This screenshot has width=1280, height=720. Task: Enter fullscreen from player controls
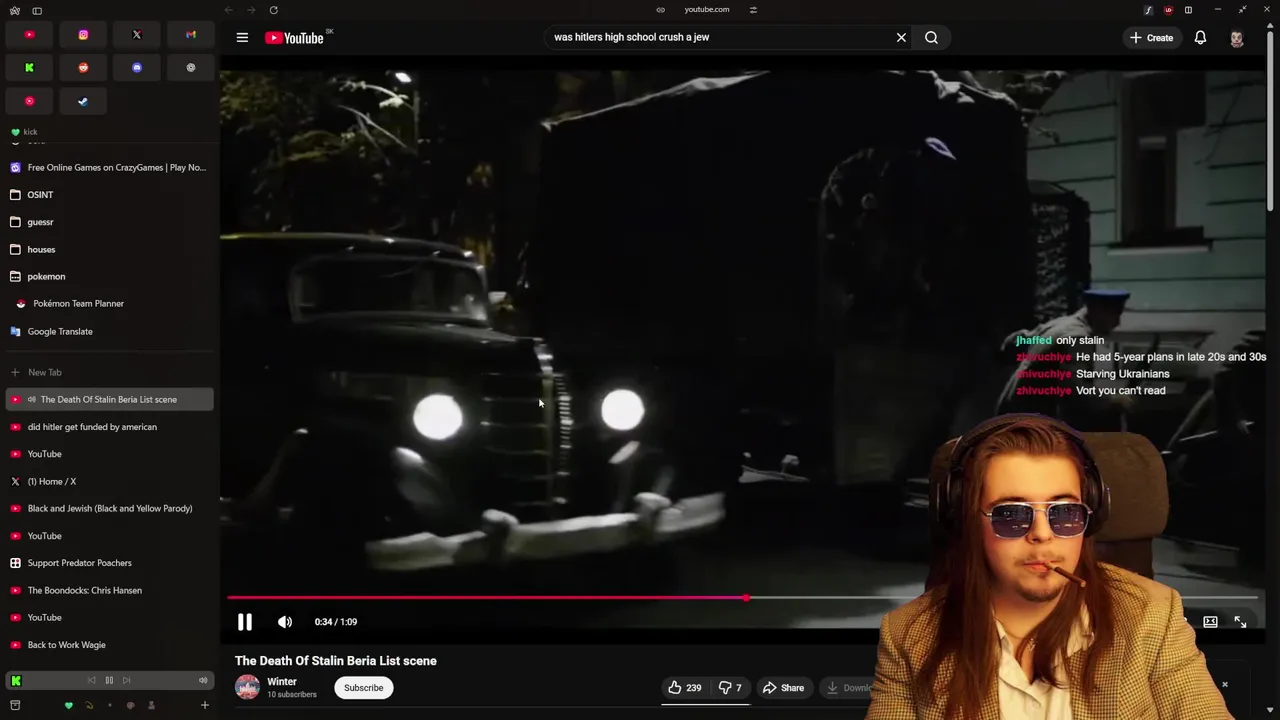click(1240, 622)
